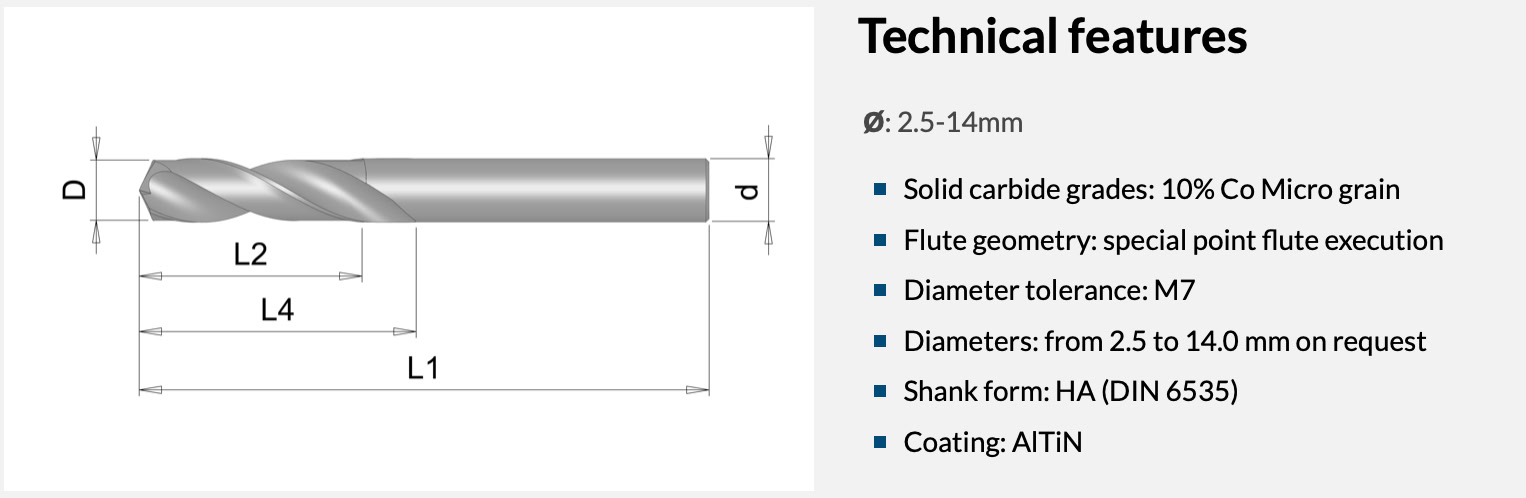
Task: Select the "Solid carbide grades: 10% Co Micro grain" line
Action: (1151, 190)
